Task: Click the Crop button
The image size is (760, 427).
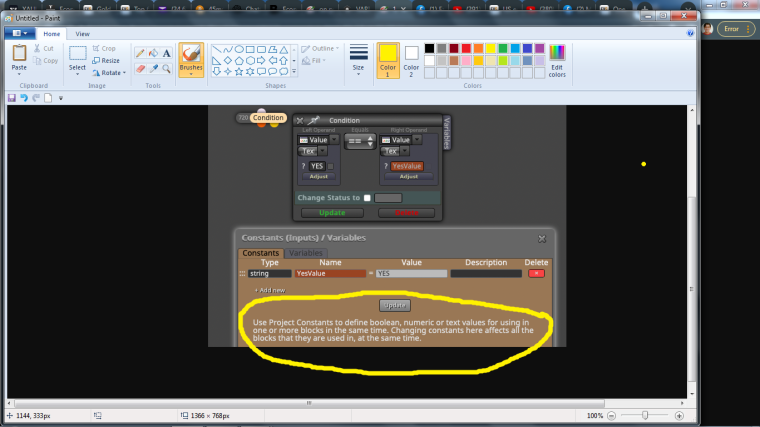Action: click(x=104, y=48)
